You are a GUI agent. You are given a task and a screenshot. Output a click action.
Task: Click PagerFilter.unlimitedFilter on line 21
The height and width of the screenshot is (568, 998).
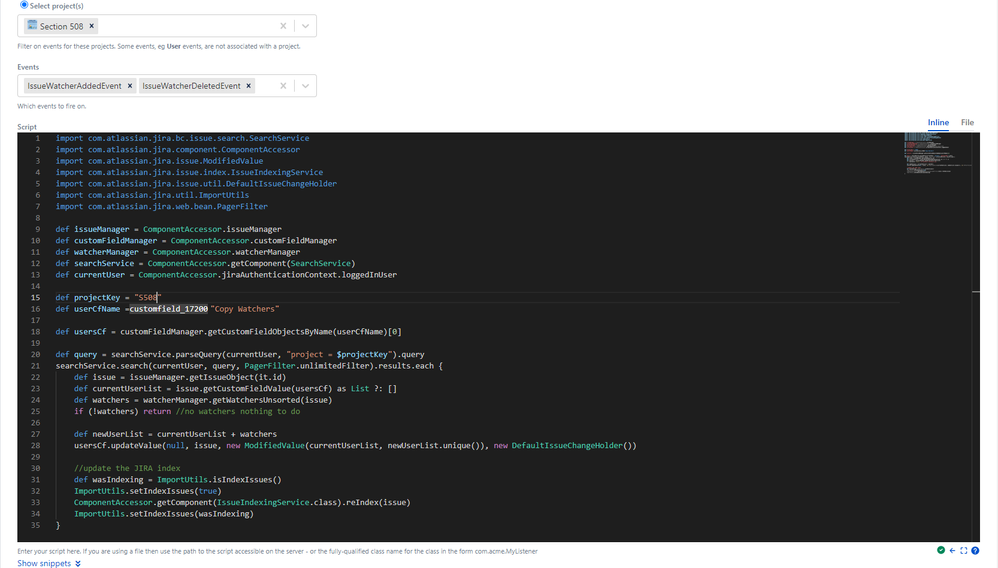[307, 366]
